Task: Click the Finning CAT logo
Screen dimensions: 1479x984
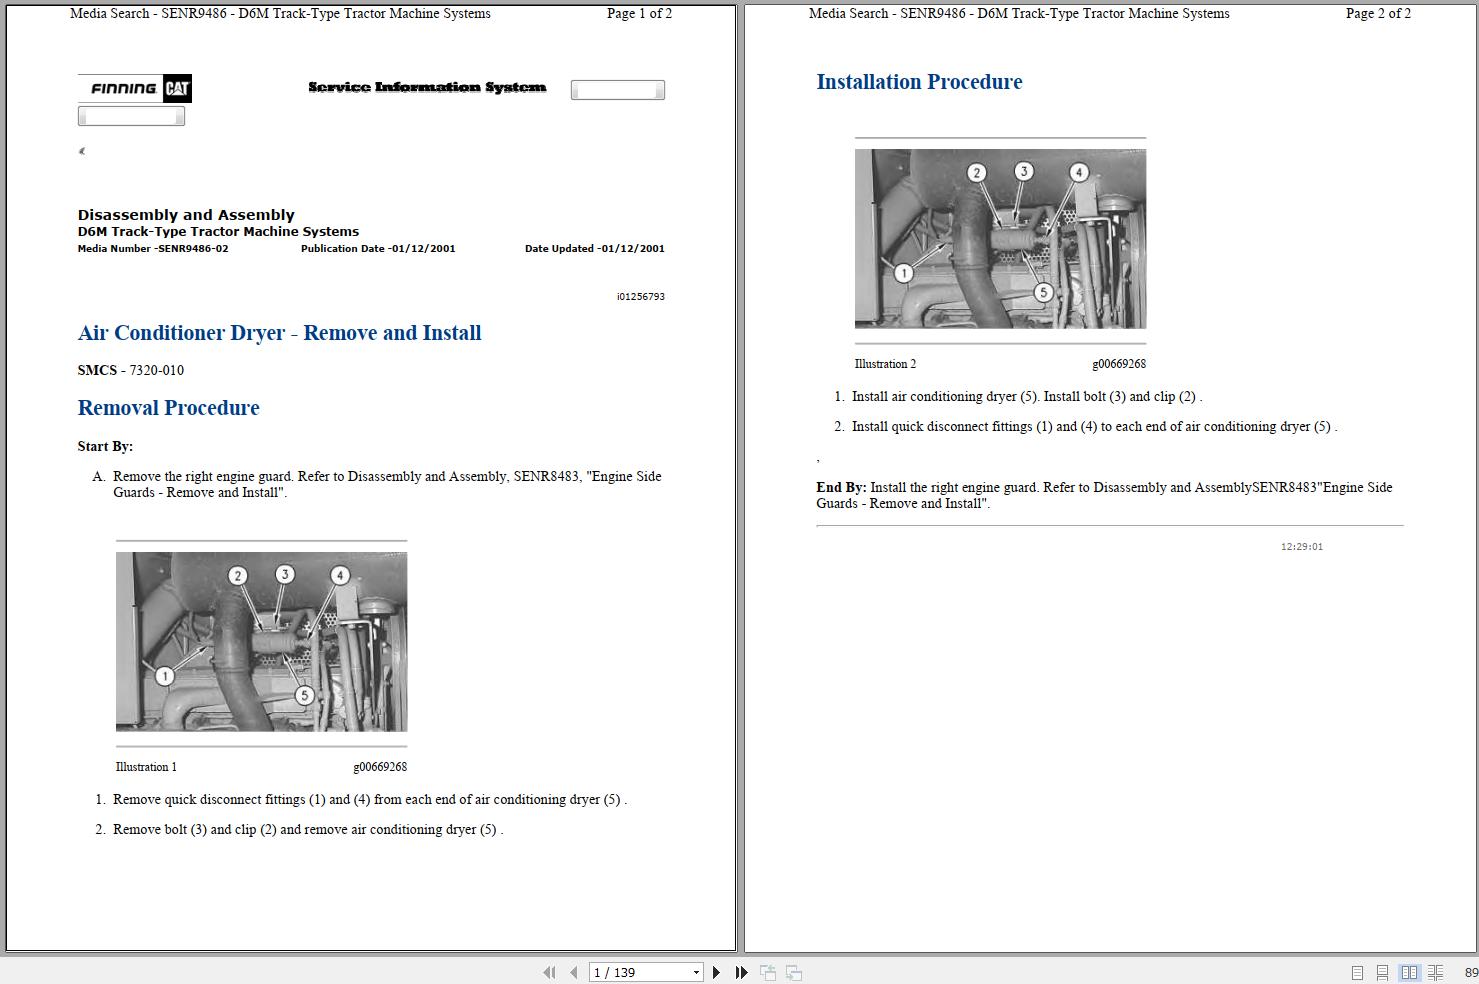Action: (135, 88)
